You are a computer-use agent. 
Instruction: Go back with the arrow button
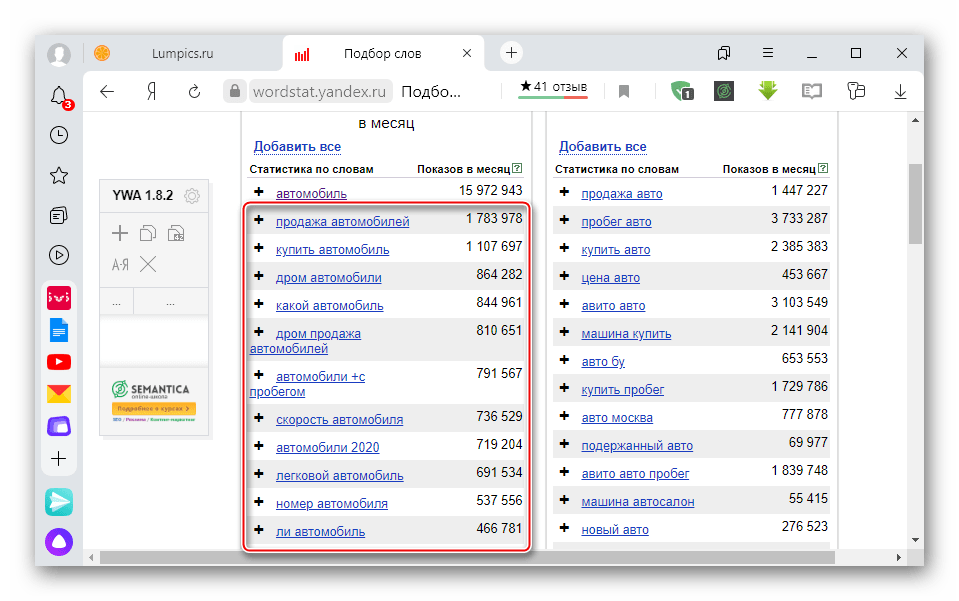pyautogui.click(x=107, y=92)
